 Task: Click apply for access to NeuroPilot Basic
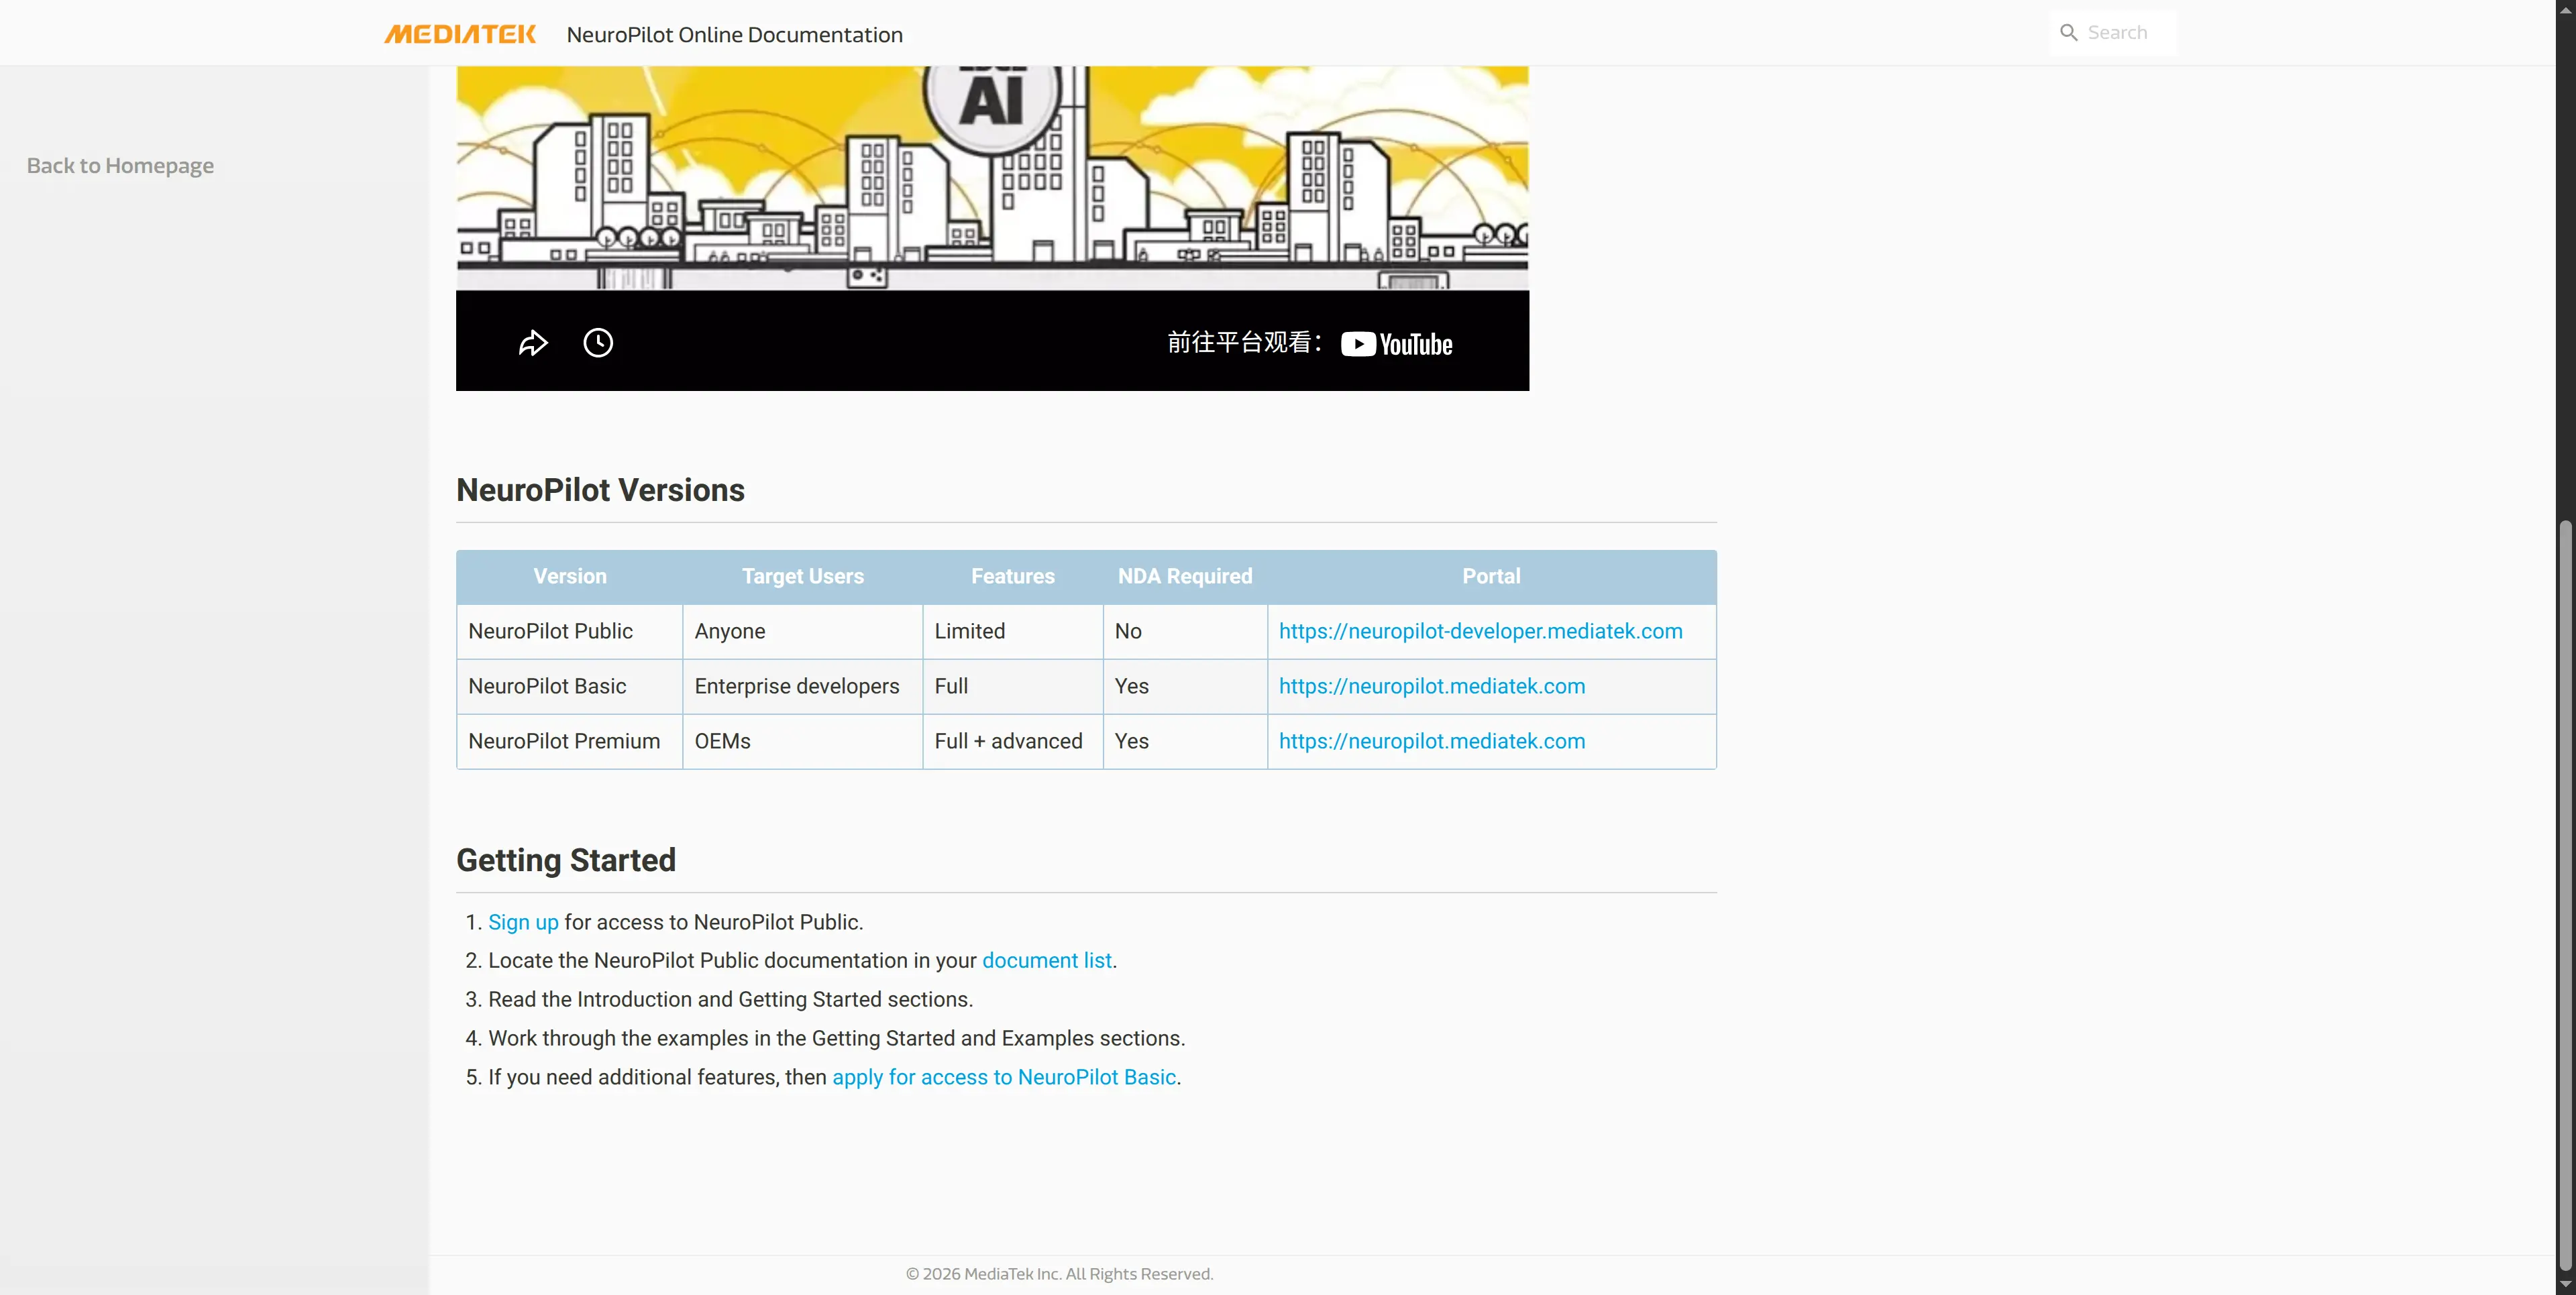(x=1004, y=1077)
